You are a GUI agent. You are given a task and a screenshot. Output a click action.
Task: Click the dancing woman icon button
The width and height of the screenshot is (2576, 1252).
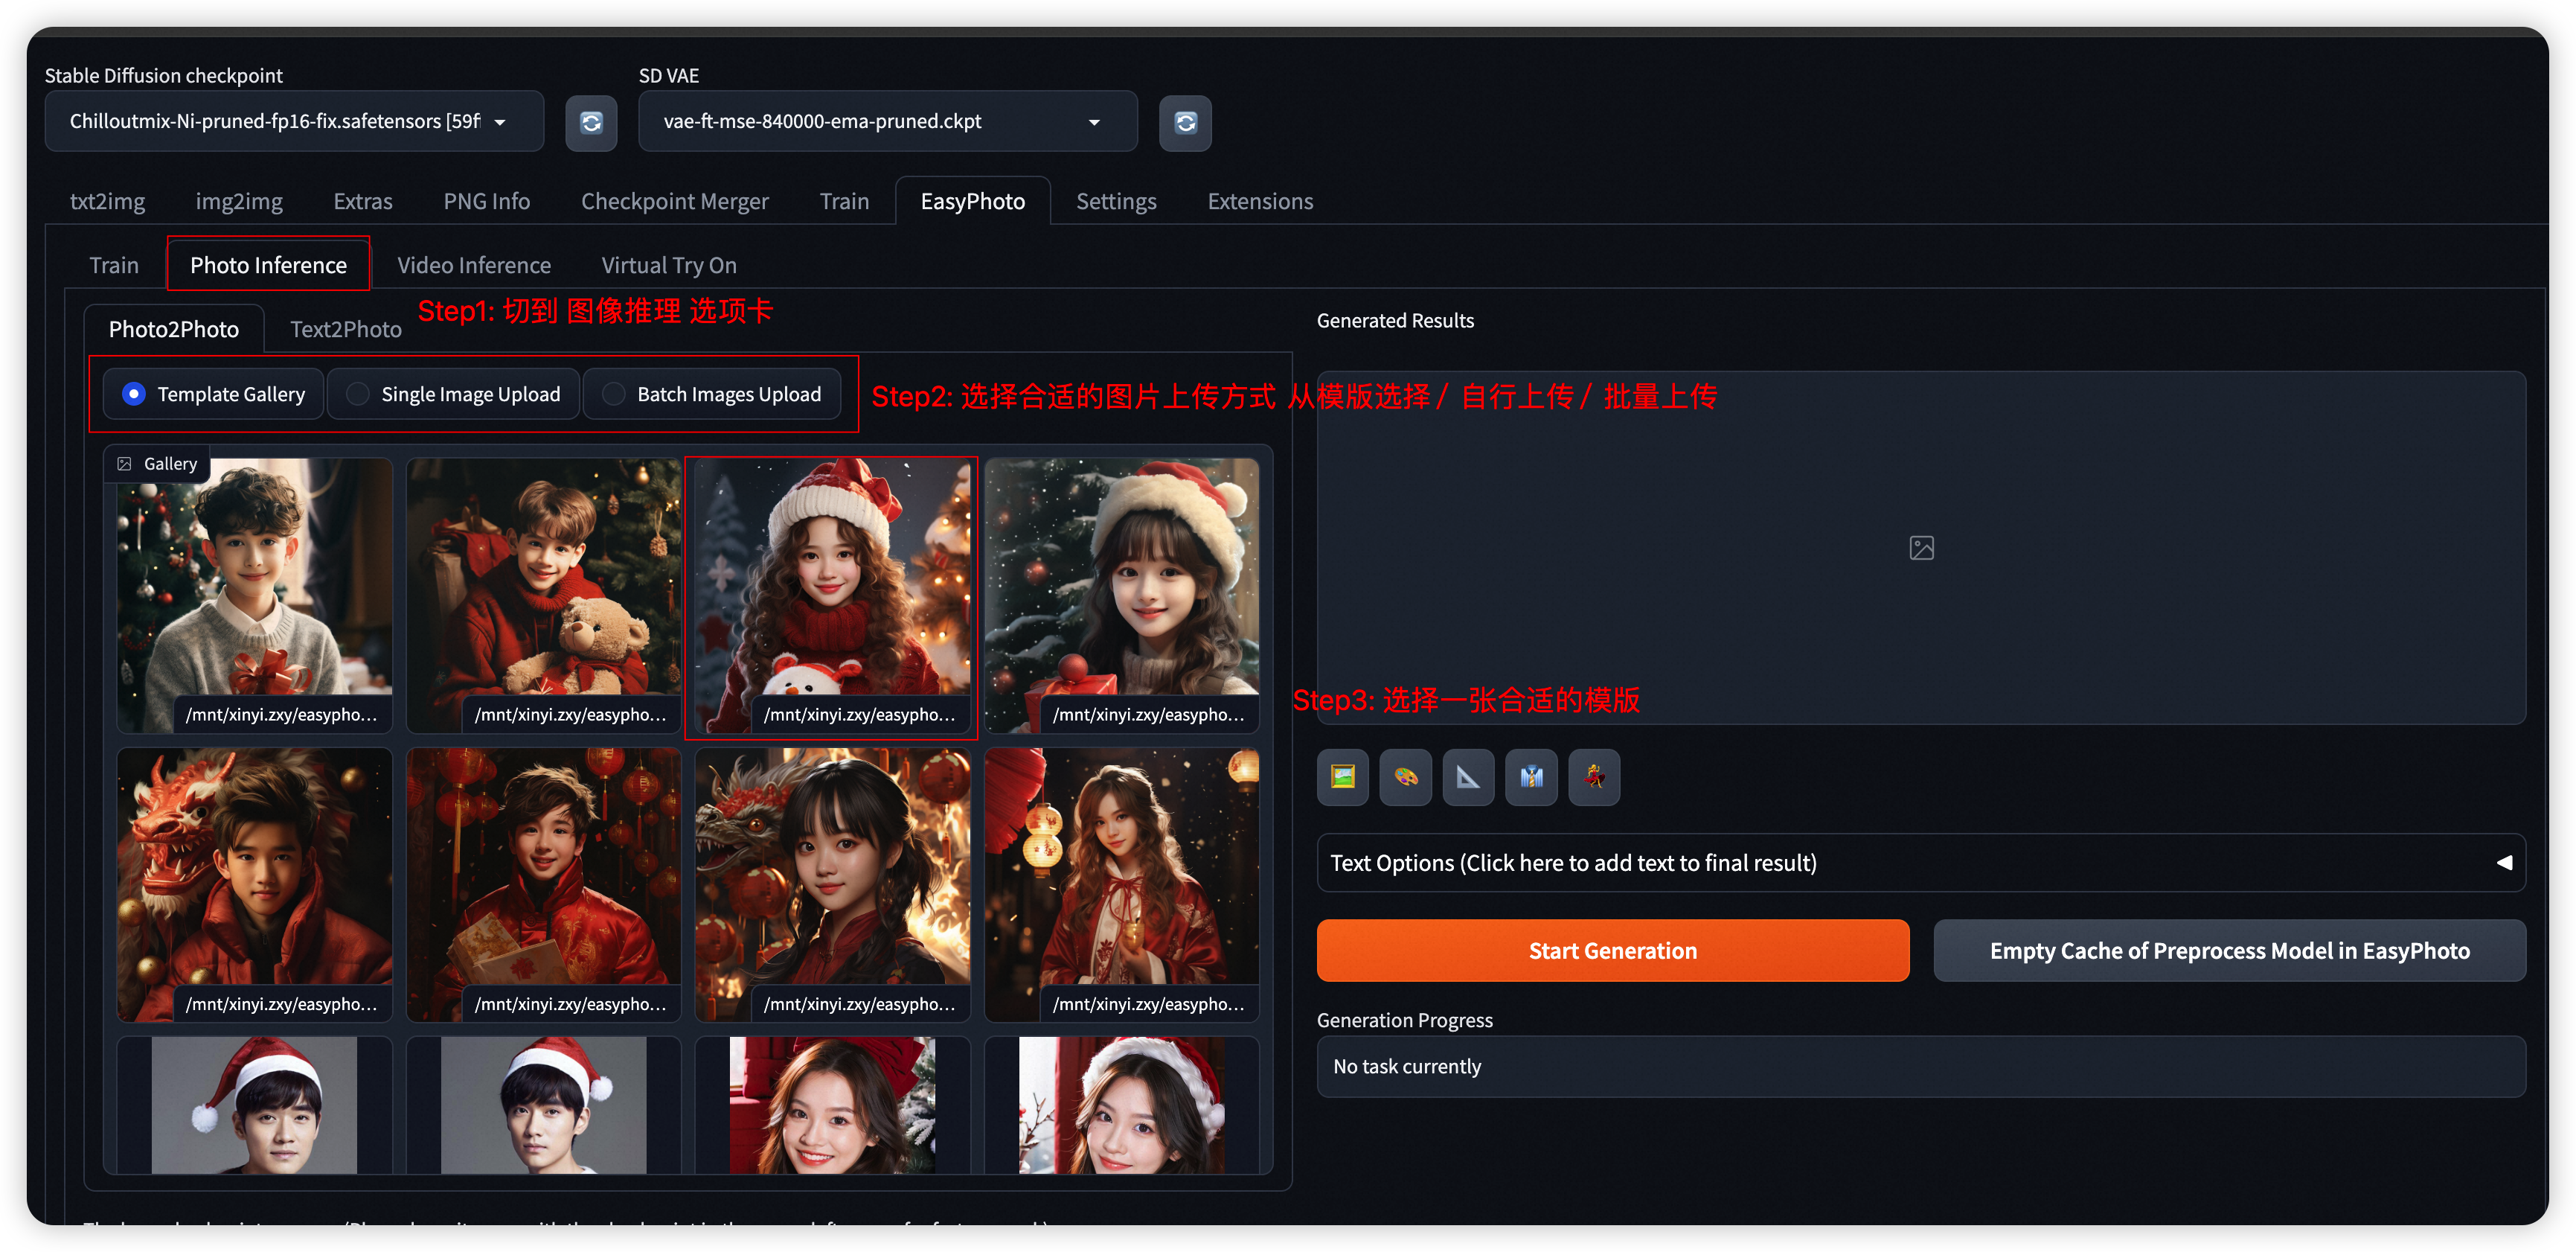click(1594, 777)
